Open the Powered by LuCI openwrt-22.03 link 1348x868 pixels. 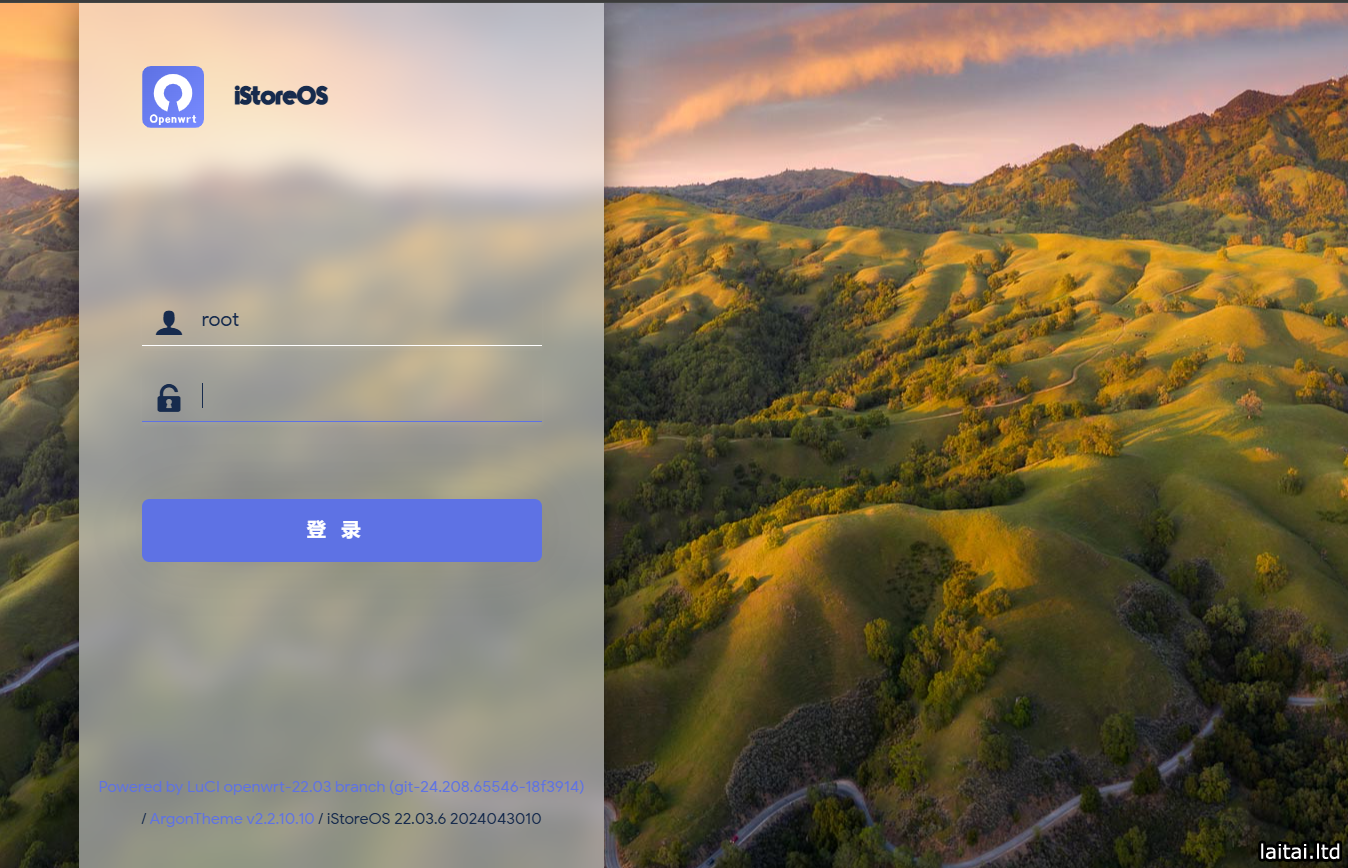[x=341, y=787]
